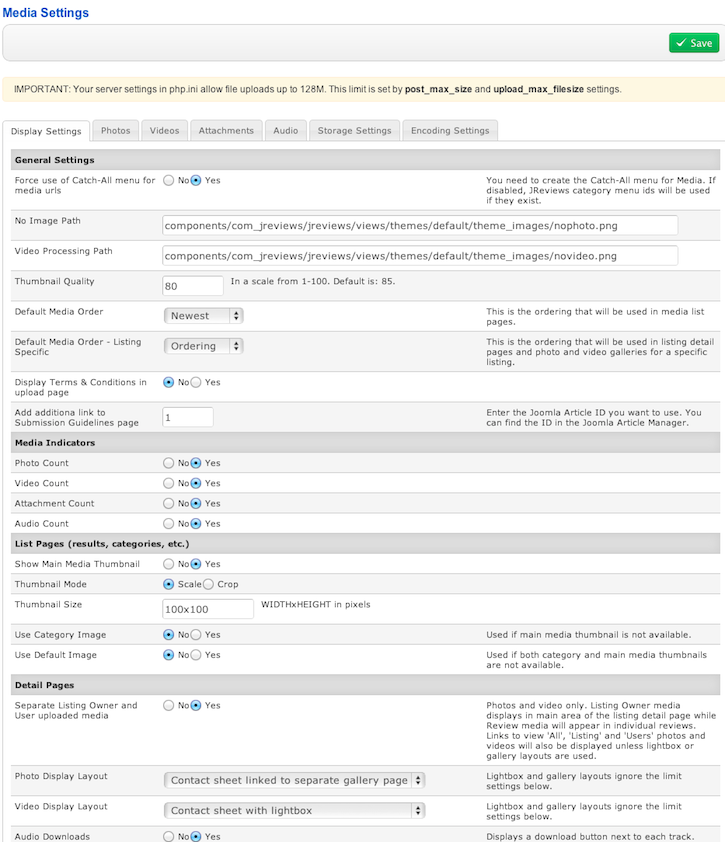This screenshot has height=842, width=725.
Task: Open the Encoding Settings tab
Action: 450,131
